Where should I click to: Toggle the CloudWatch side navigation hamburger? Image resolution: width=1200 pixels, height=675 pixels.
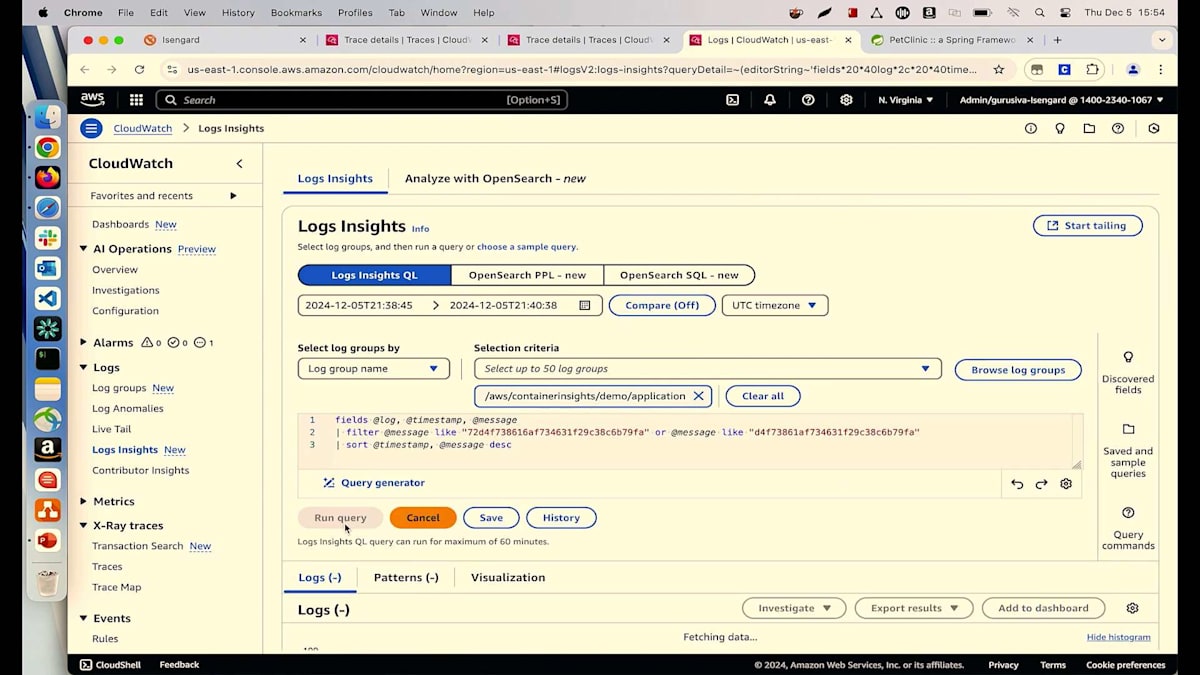[91, 128]
